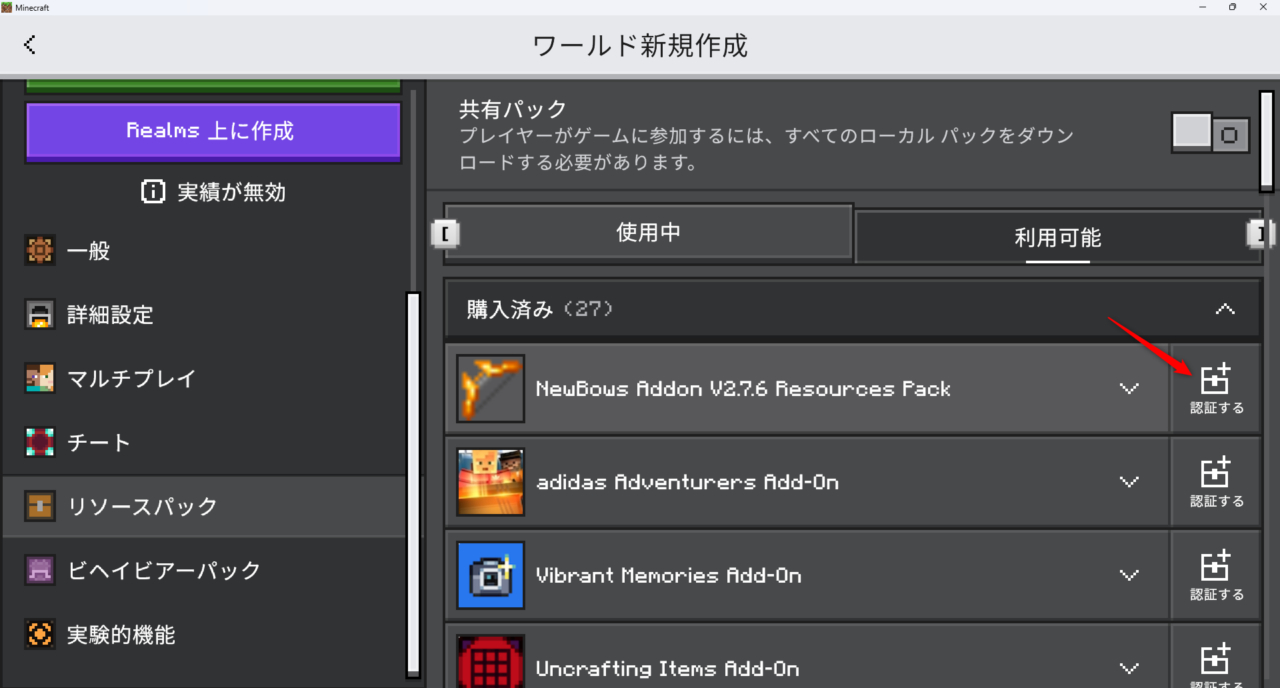
Task: Expand details for Uncrafting Items Add-On
Action: click(1130, 668)
